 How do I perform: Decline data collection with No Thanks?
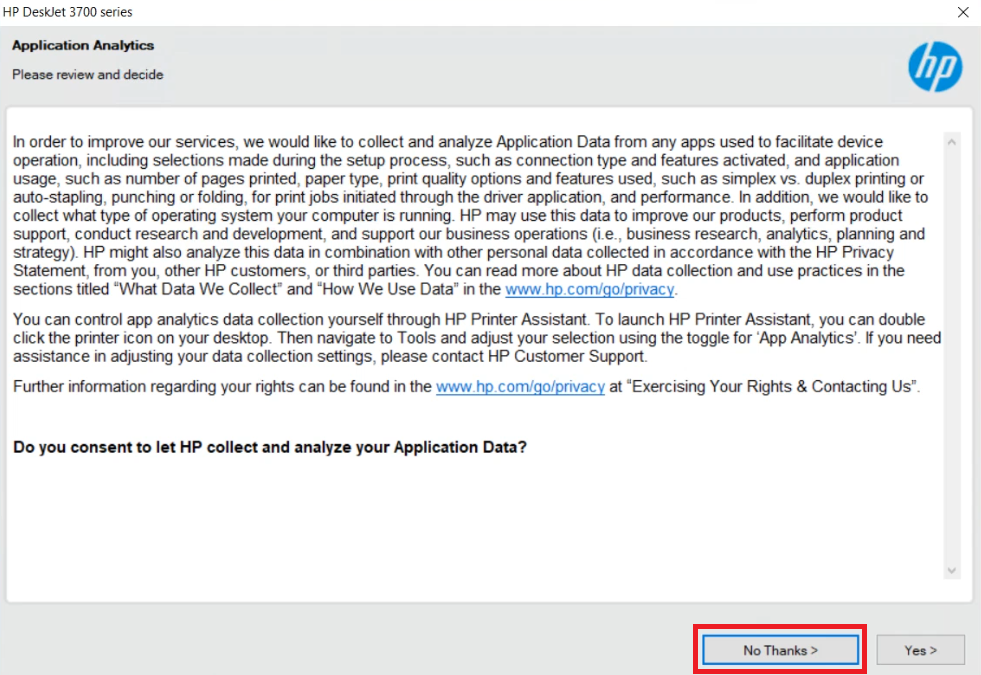coord(780,650)
